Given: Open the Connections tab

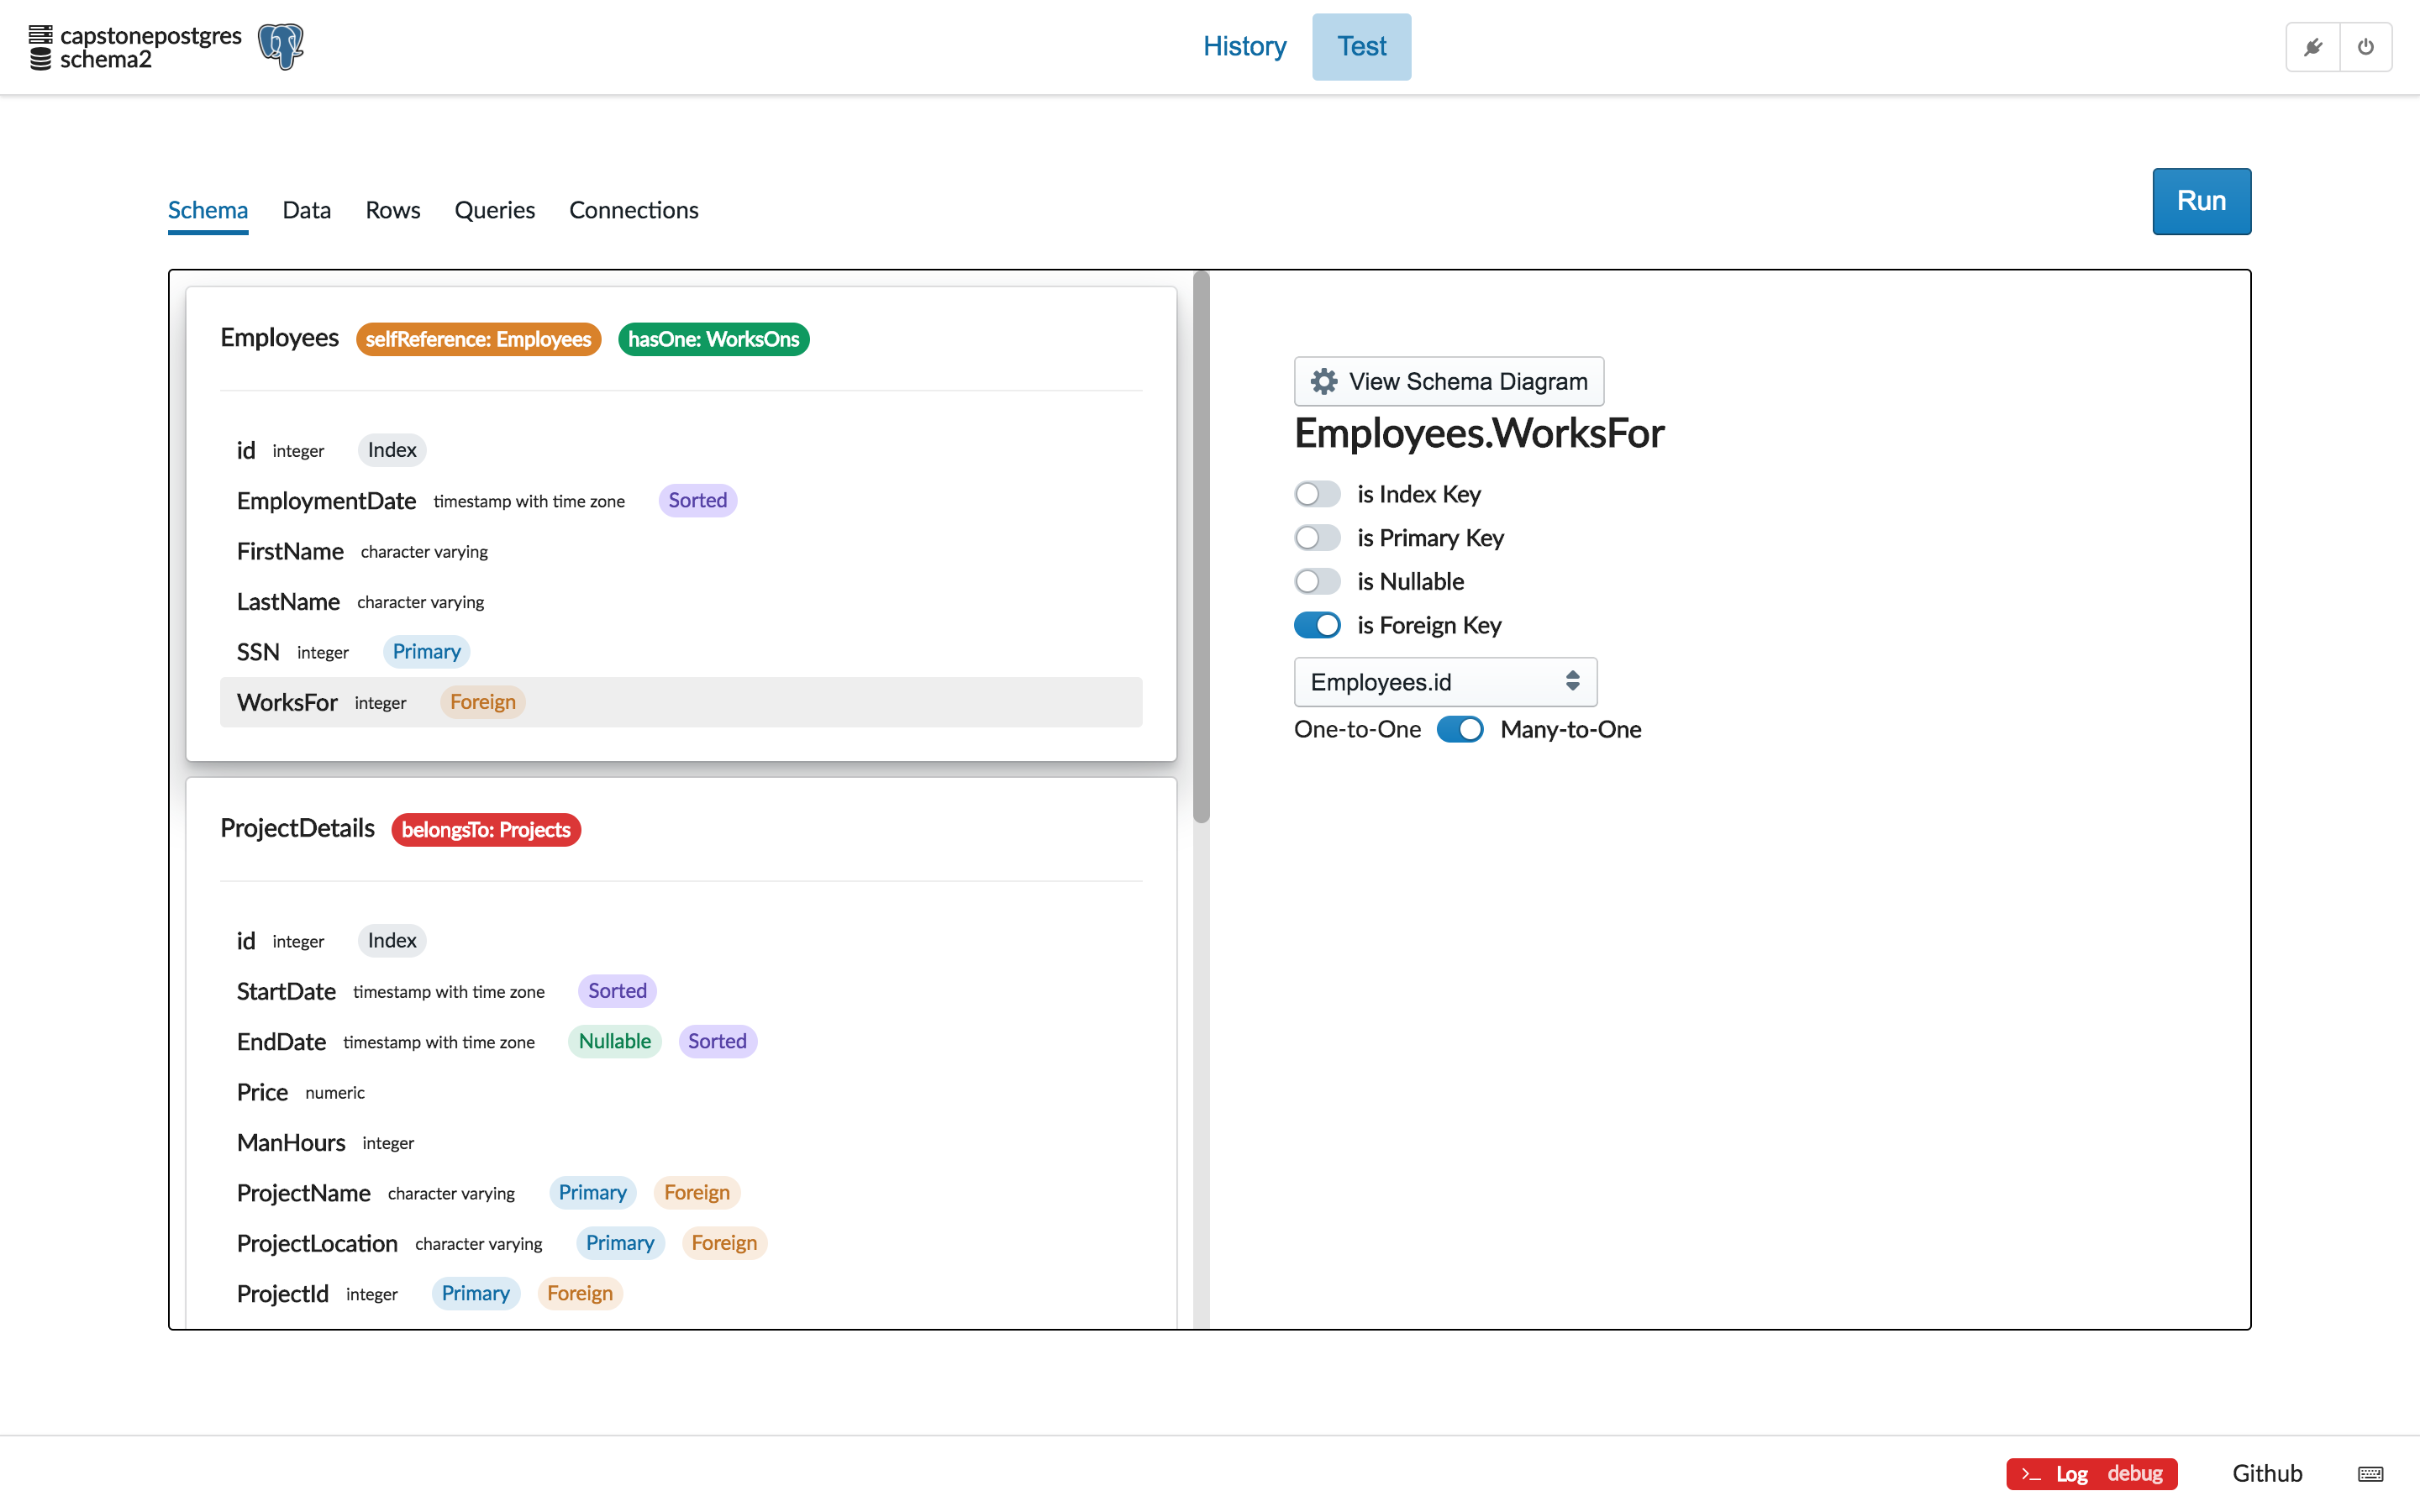Looking at the screenshot, I should click(633, 210).
